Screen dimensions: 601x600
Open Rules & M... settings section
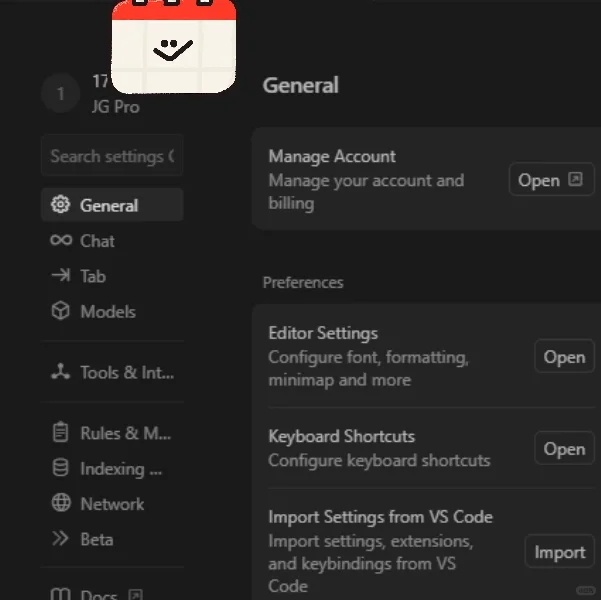(112, 433)
